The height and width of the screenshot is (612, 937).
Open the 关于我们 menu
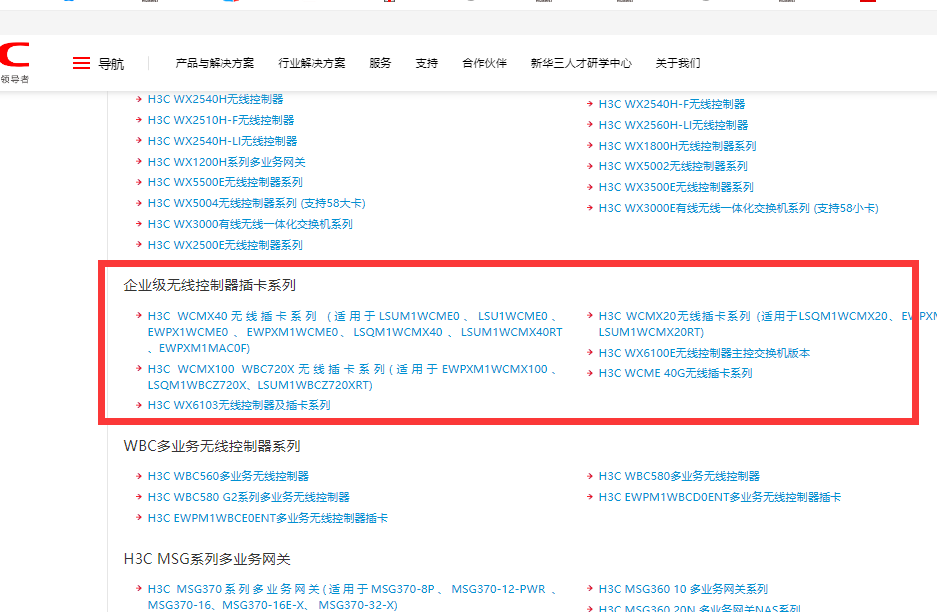(678, 63)
